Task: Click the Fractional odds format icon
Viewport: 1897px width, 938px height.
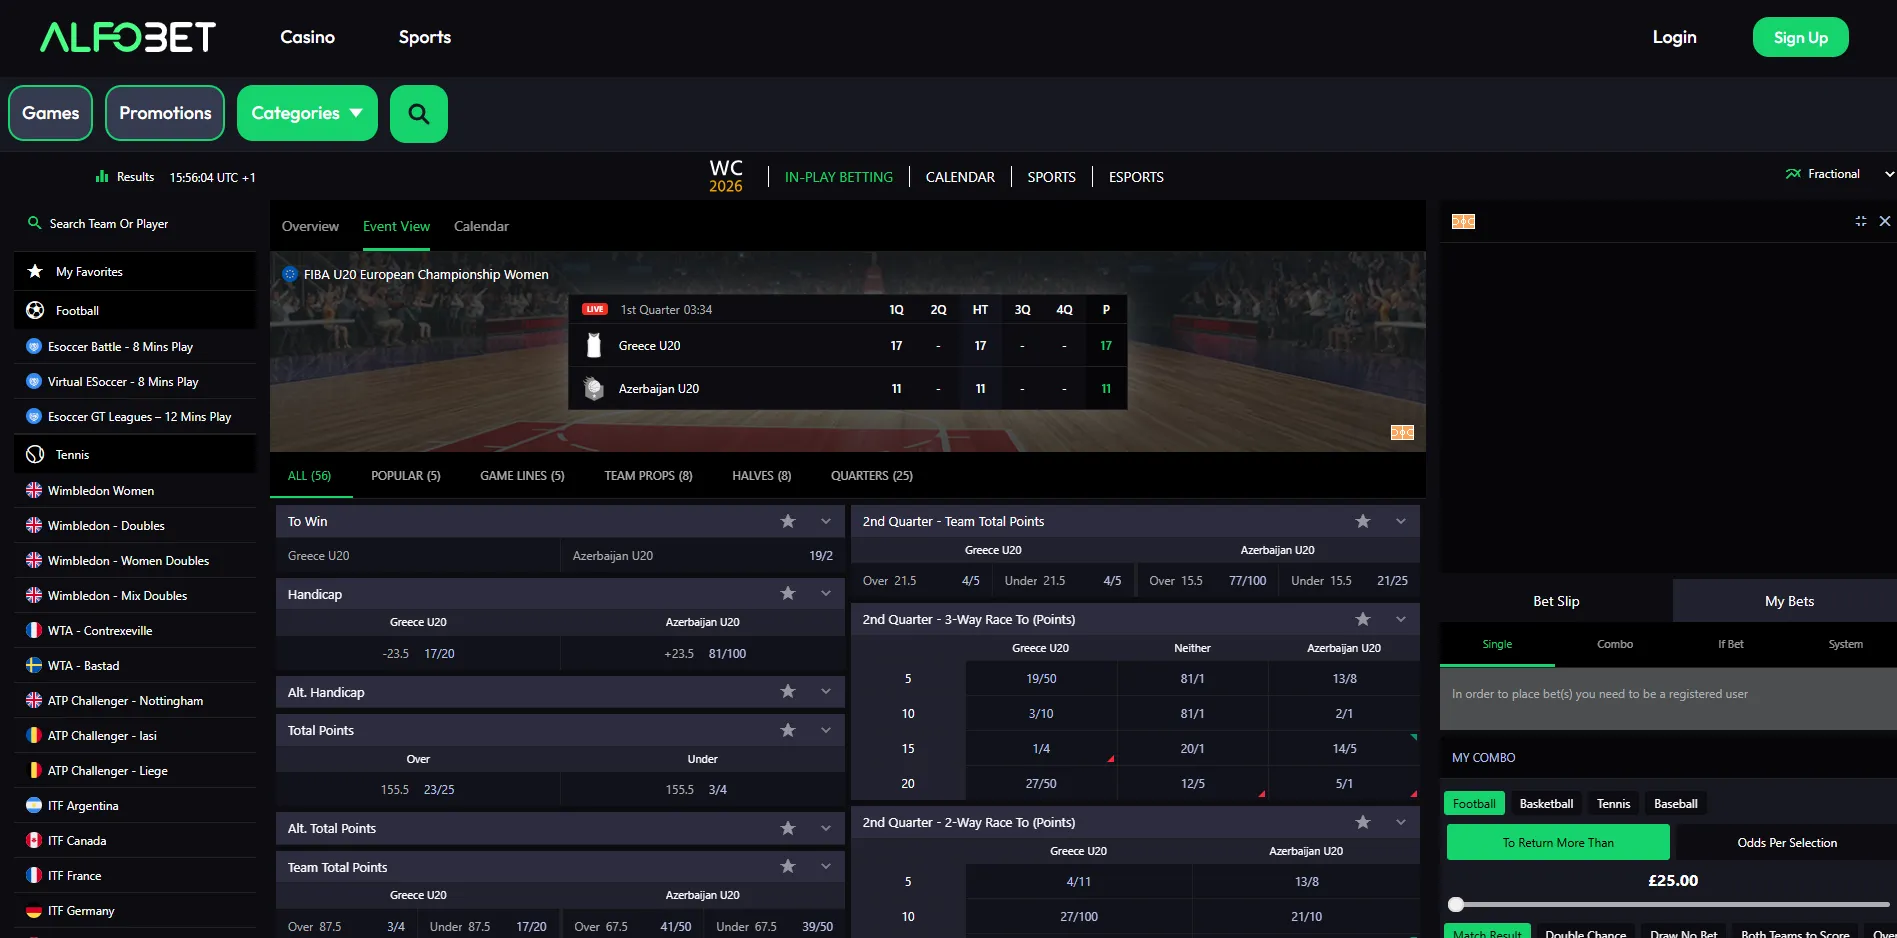Action: (x=1793, y=174)
